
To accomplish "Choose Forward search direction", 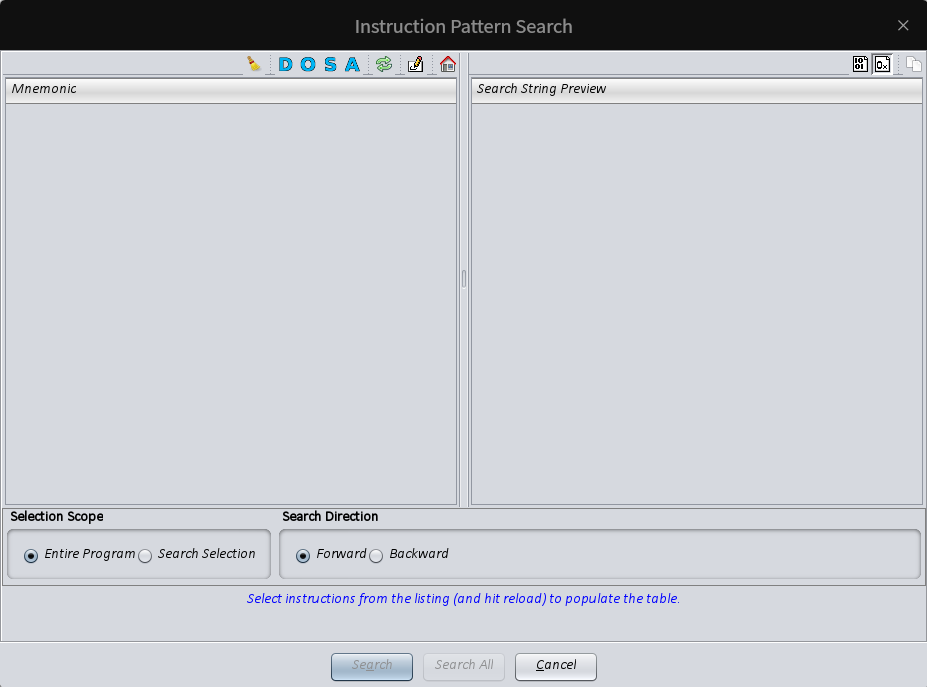I will [332, 554].
